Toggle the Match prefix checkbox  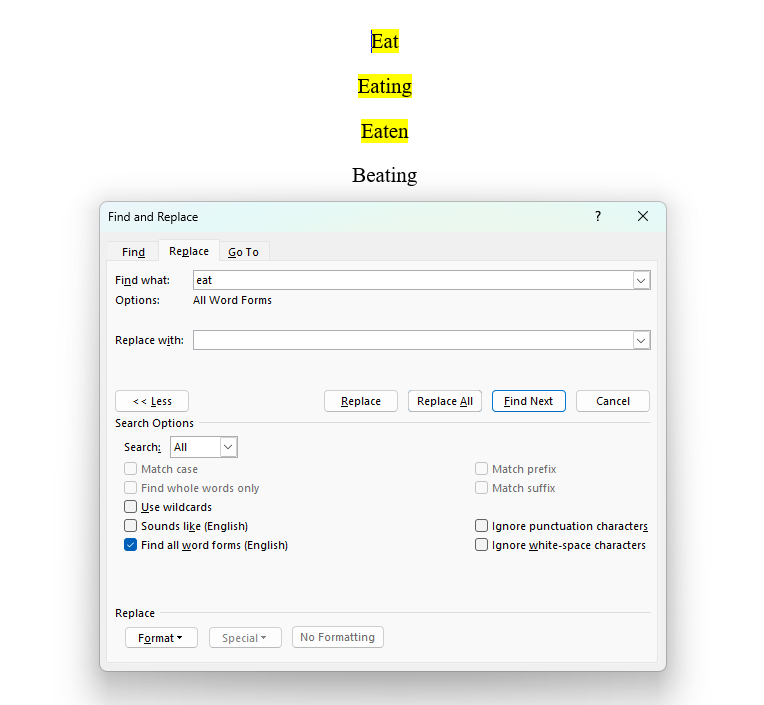tap(481, 469)
